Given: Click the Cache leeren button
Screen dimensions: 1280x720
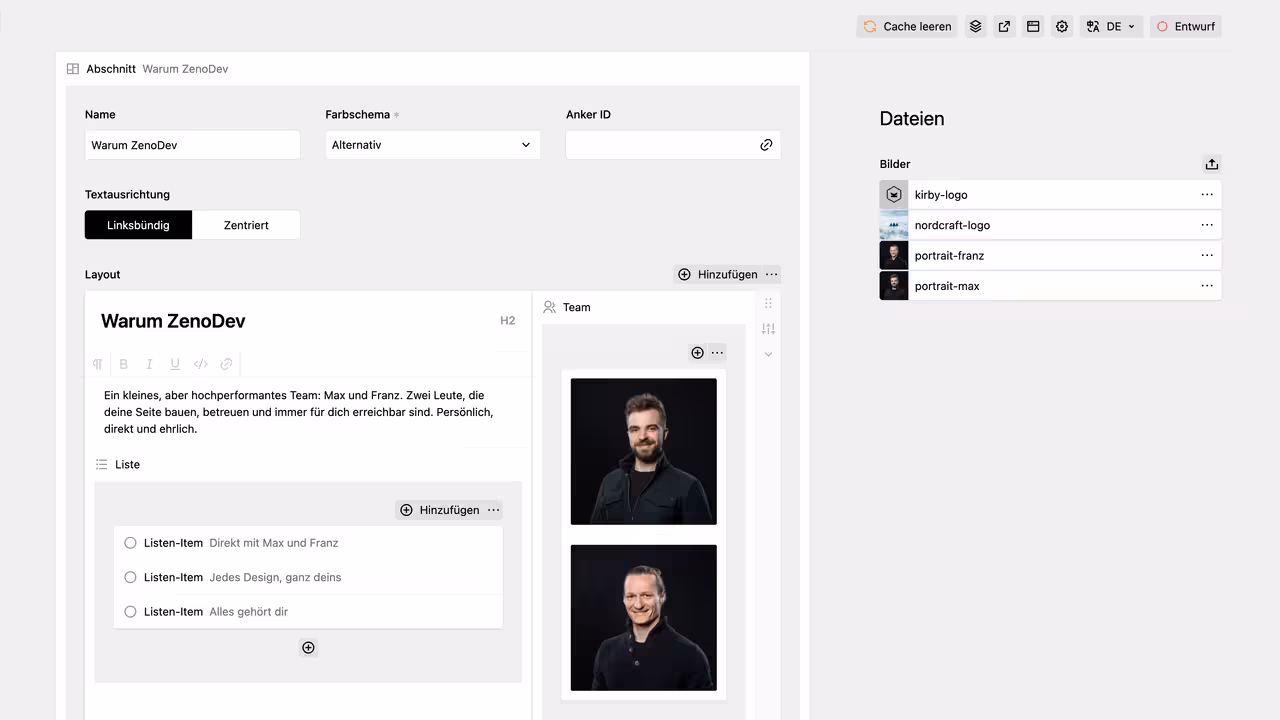Looking at the screenshot, I should click(x=907, y=27).
